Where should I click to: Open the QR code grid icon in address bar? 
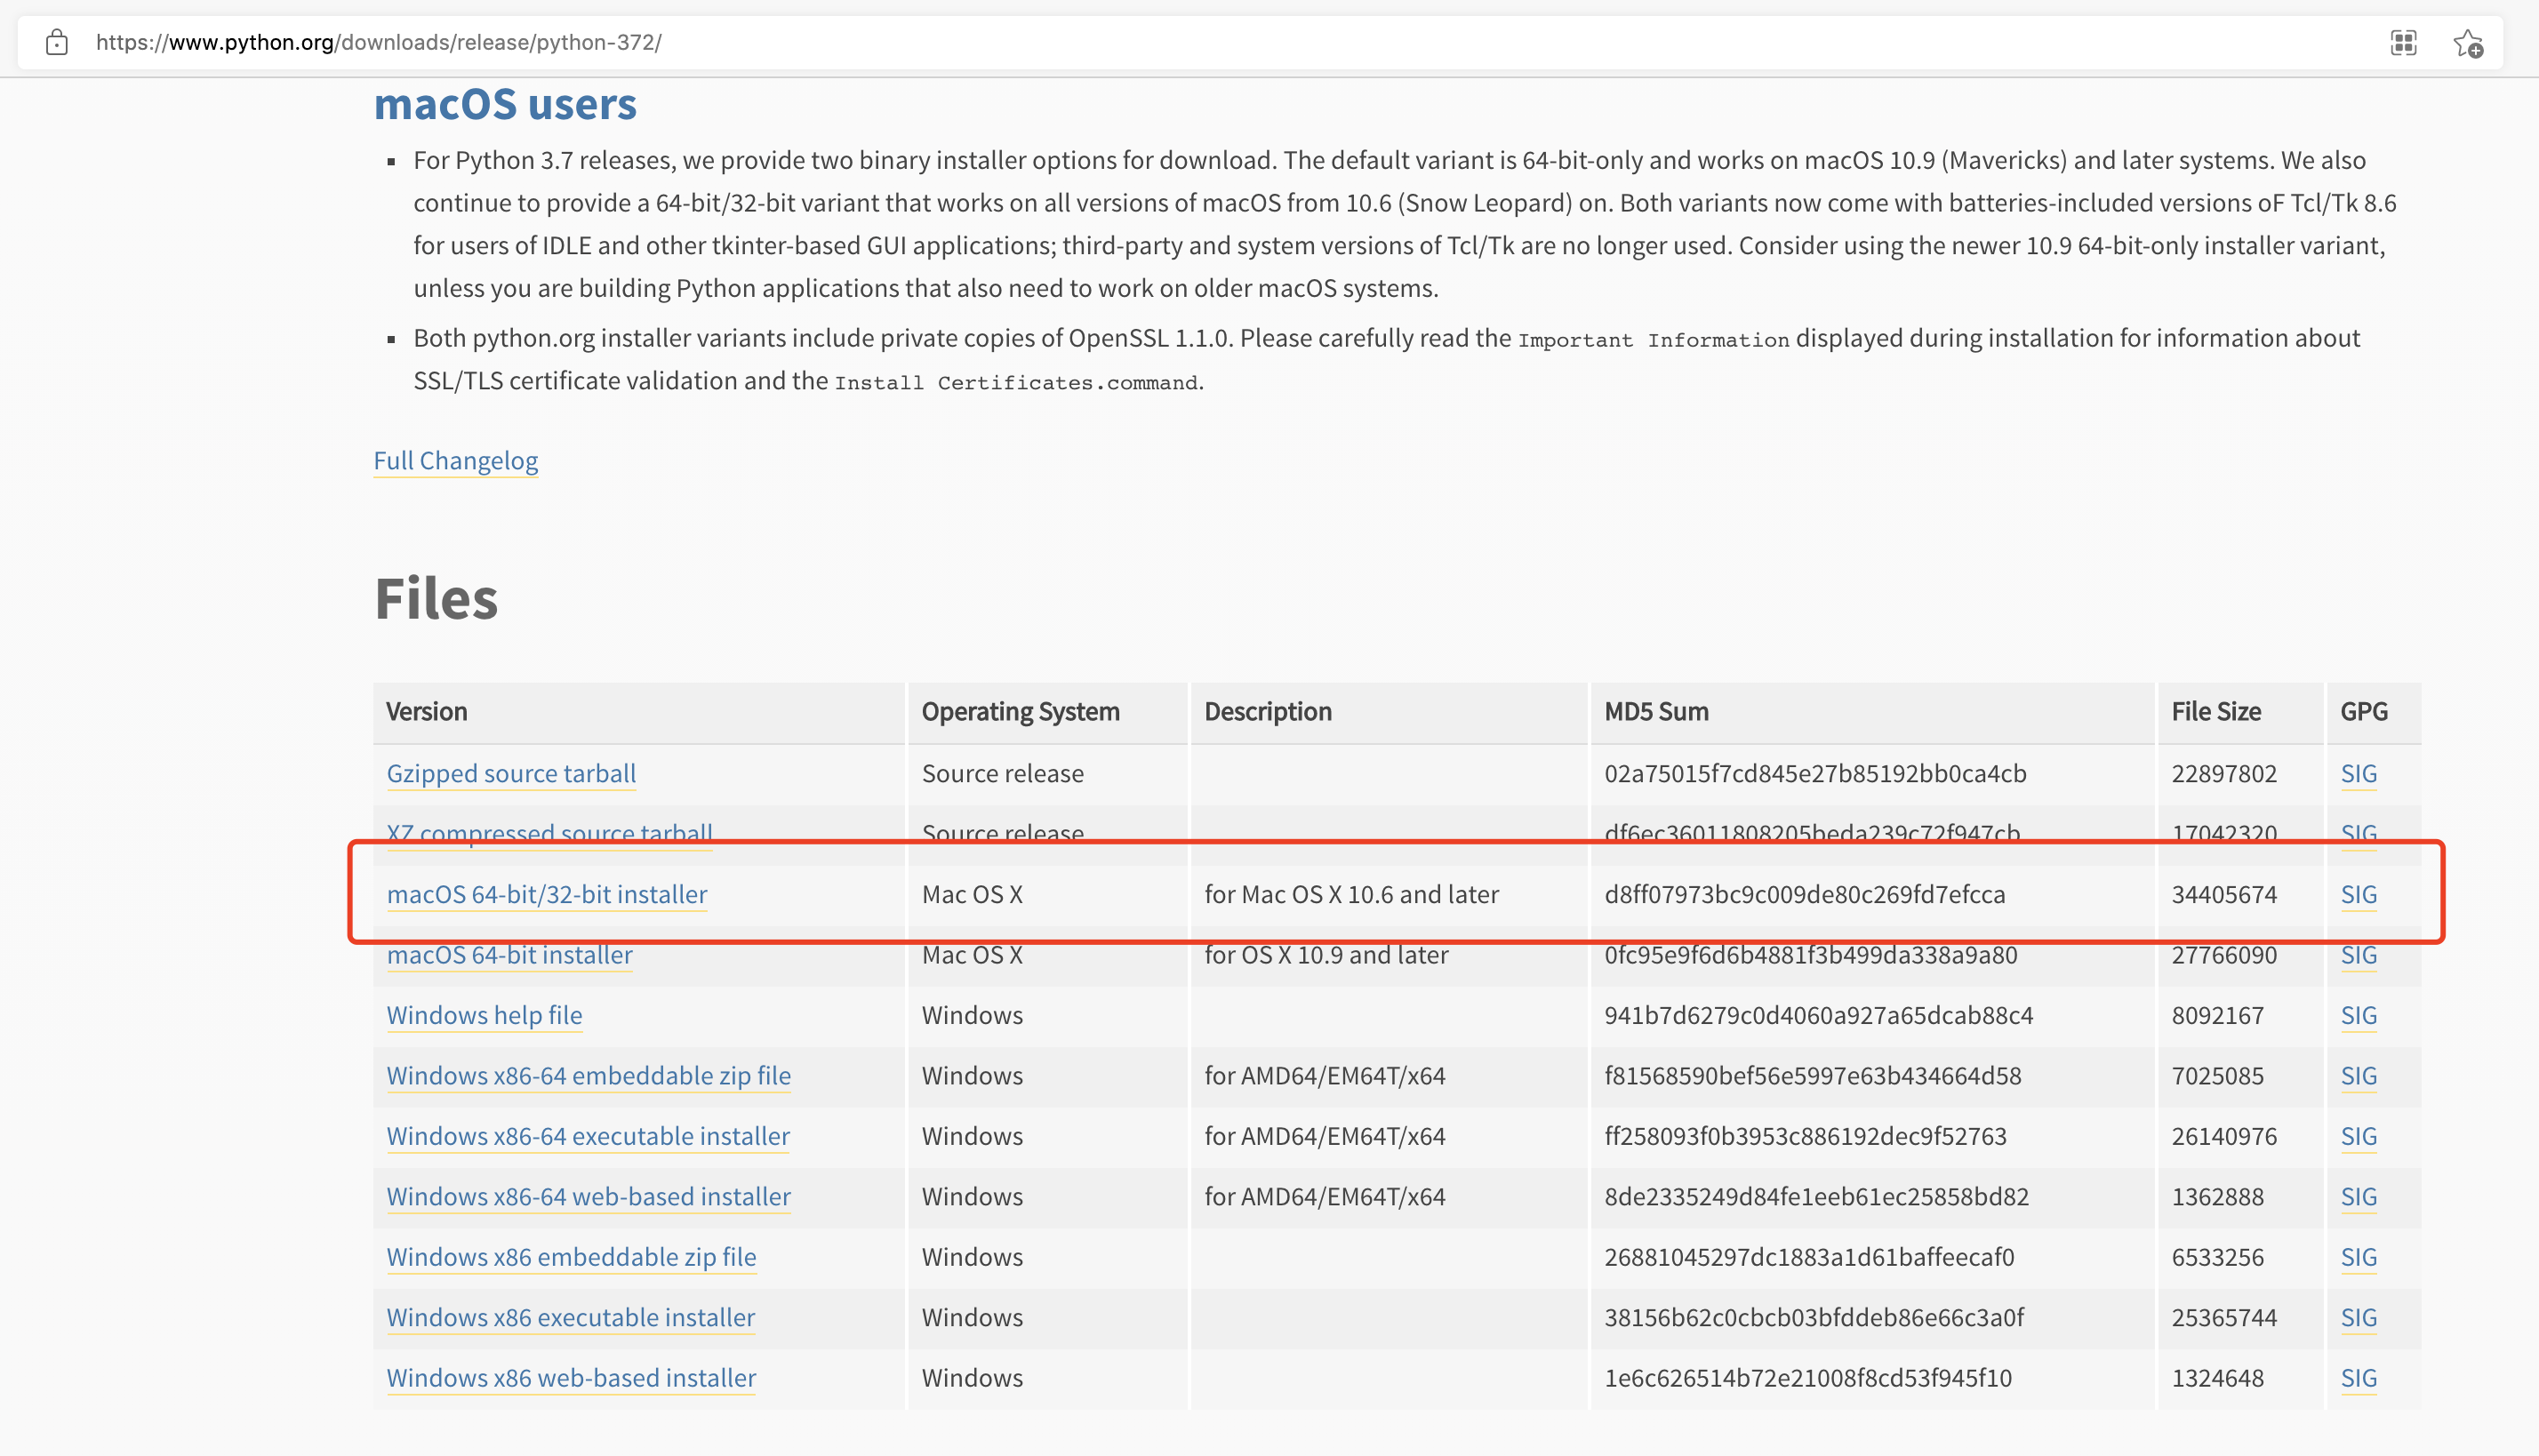pos(2403,43)
